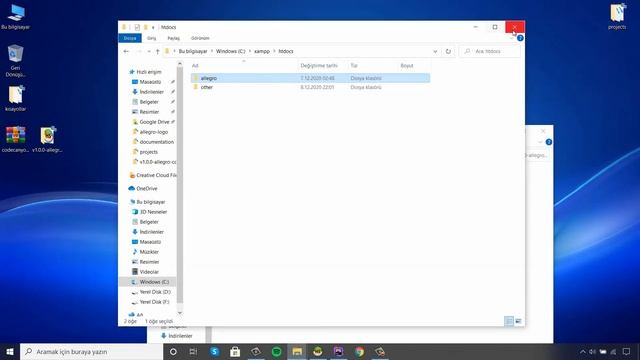Sort by the Ad column header

[244, 65]
